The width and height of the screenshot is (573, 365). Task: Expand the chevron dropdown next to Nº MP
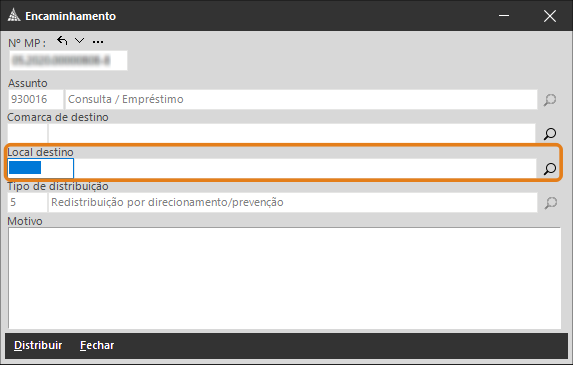(79, 41)
